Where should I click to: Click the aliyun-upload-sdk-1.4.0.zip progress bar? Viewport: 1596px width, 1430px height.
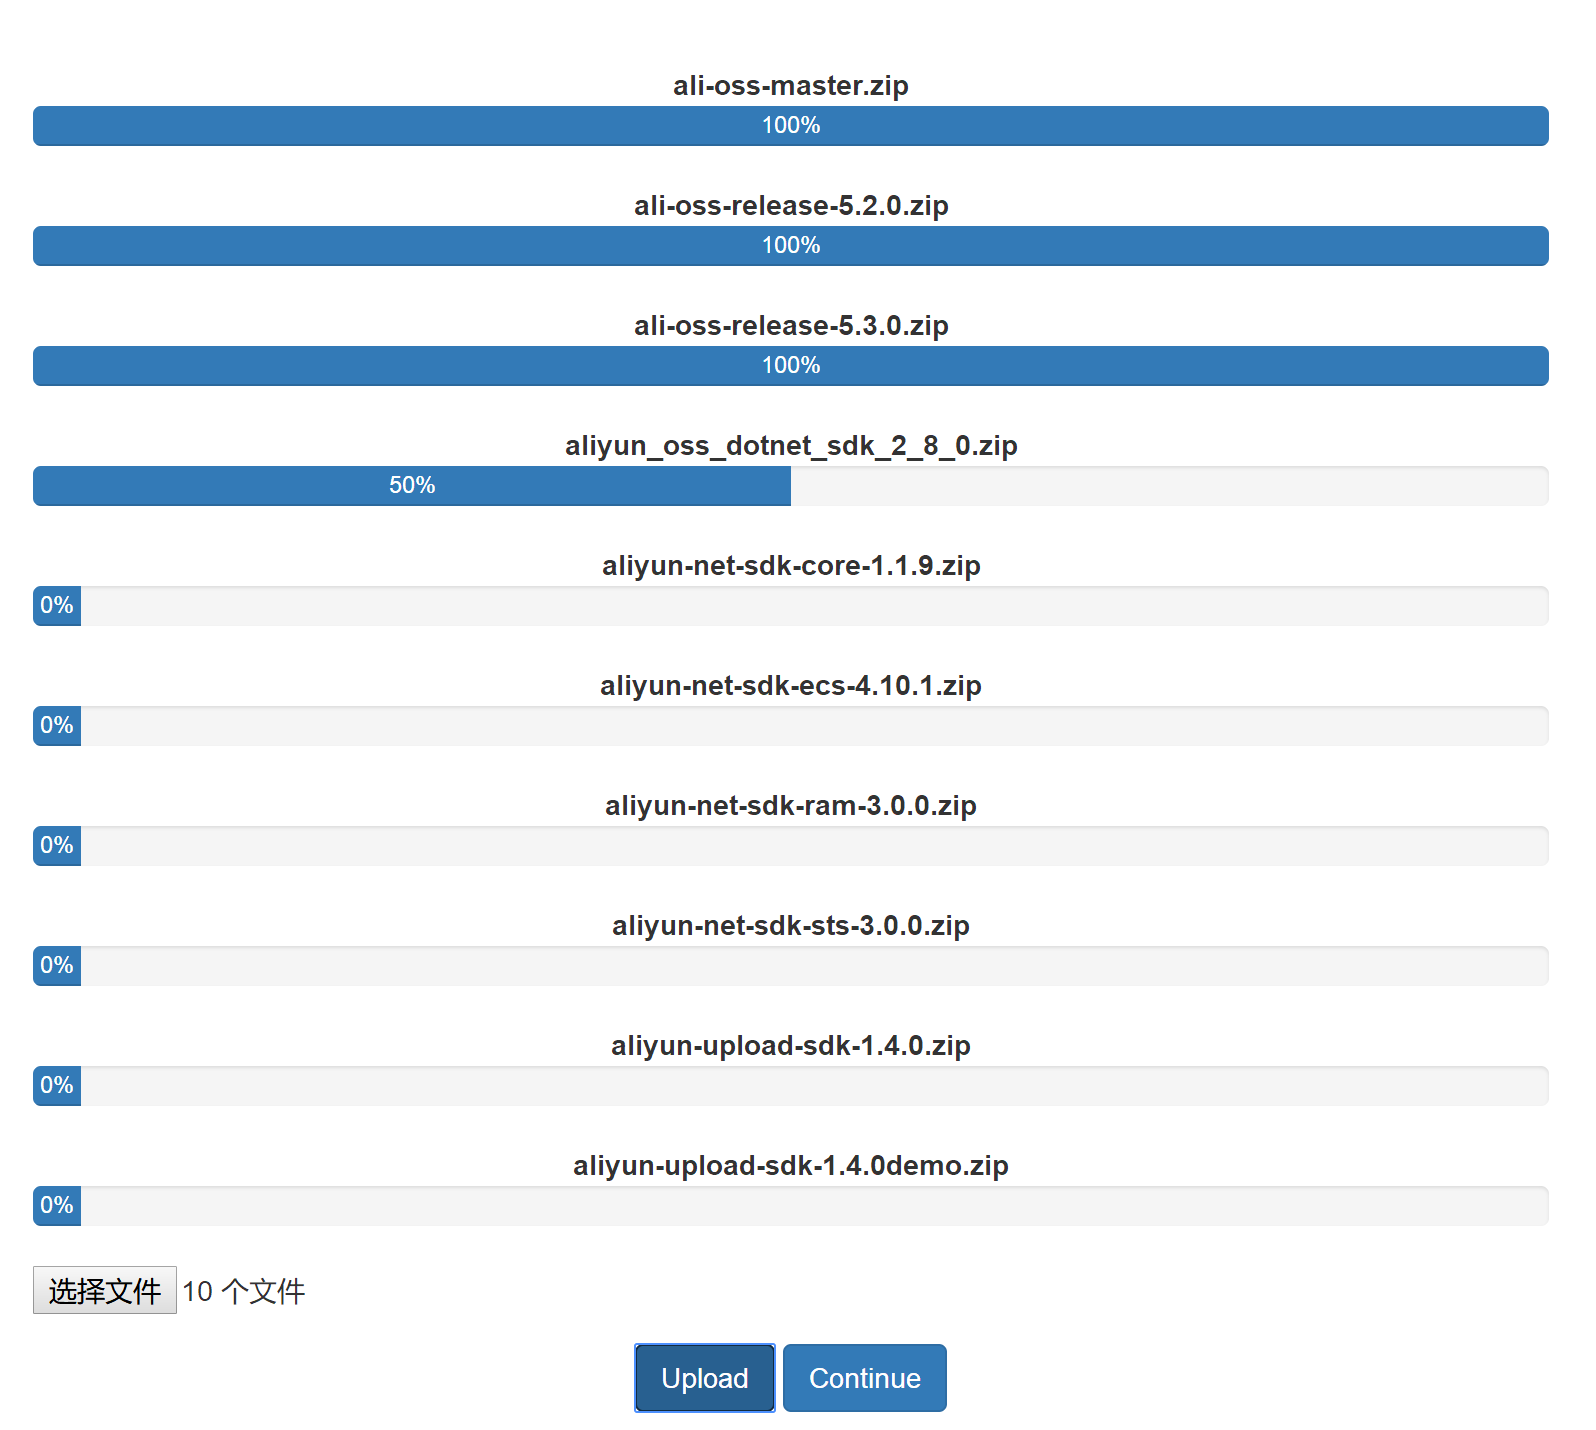point(791,1086)
